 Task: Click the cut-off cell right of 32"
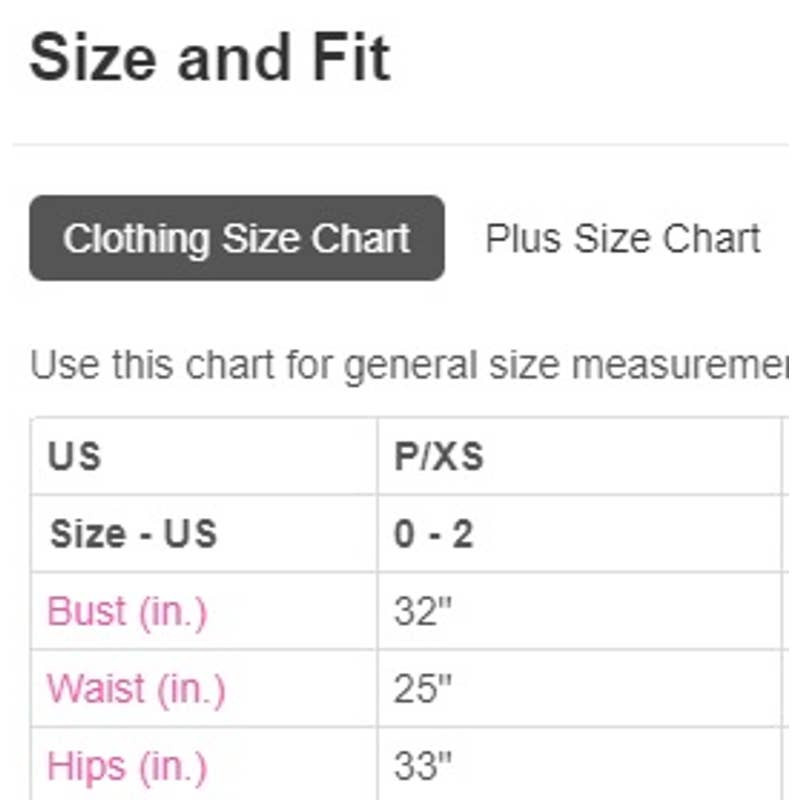tap(790, 611)
